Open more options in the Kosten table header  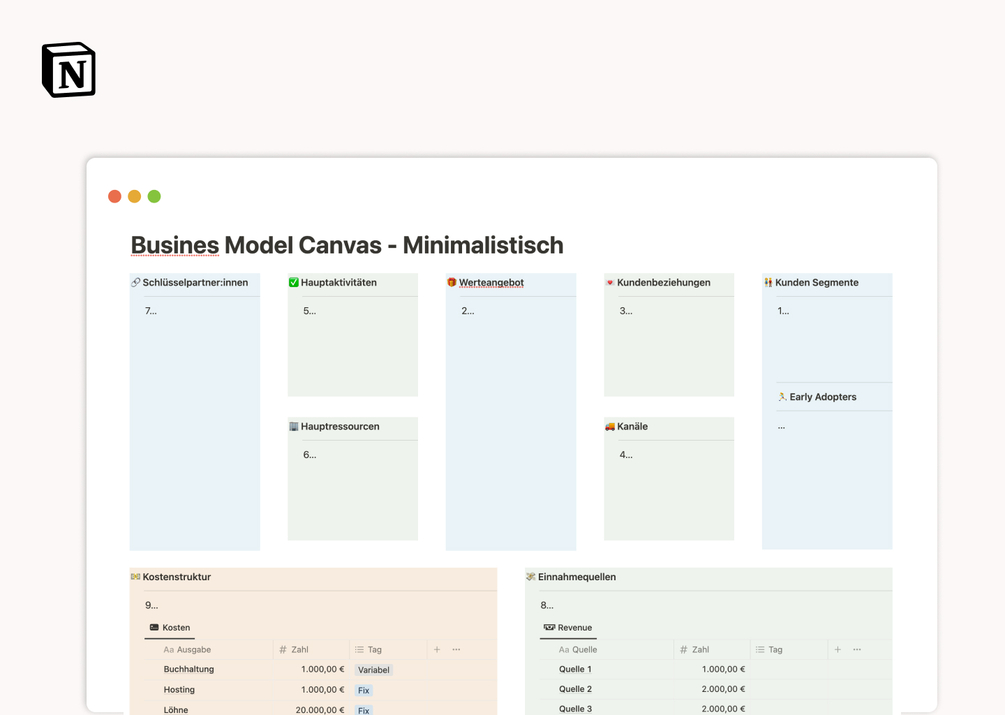[456, 650]
